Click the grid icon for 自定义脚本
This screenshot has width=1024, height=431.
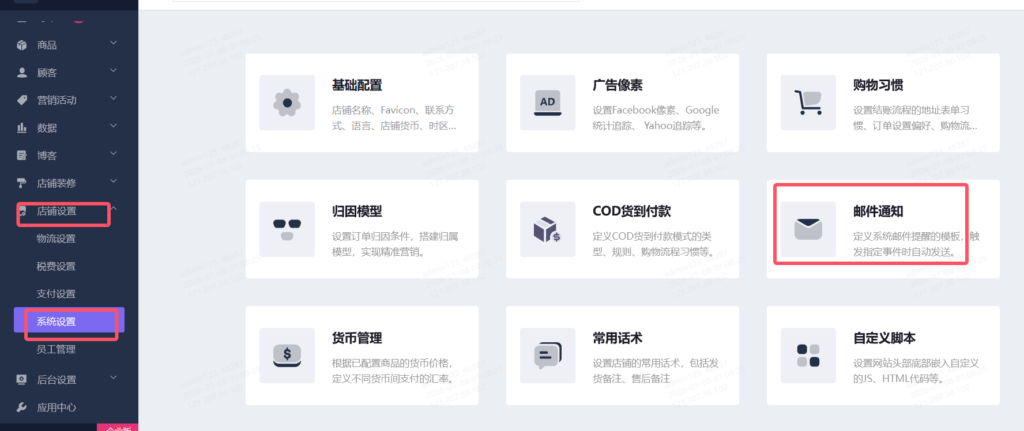(x=807, y=354)
